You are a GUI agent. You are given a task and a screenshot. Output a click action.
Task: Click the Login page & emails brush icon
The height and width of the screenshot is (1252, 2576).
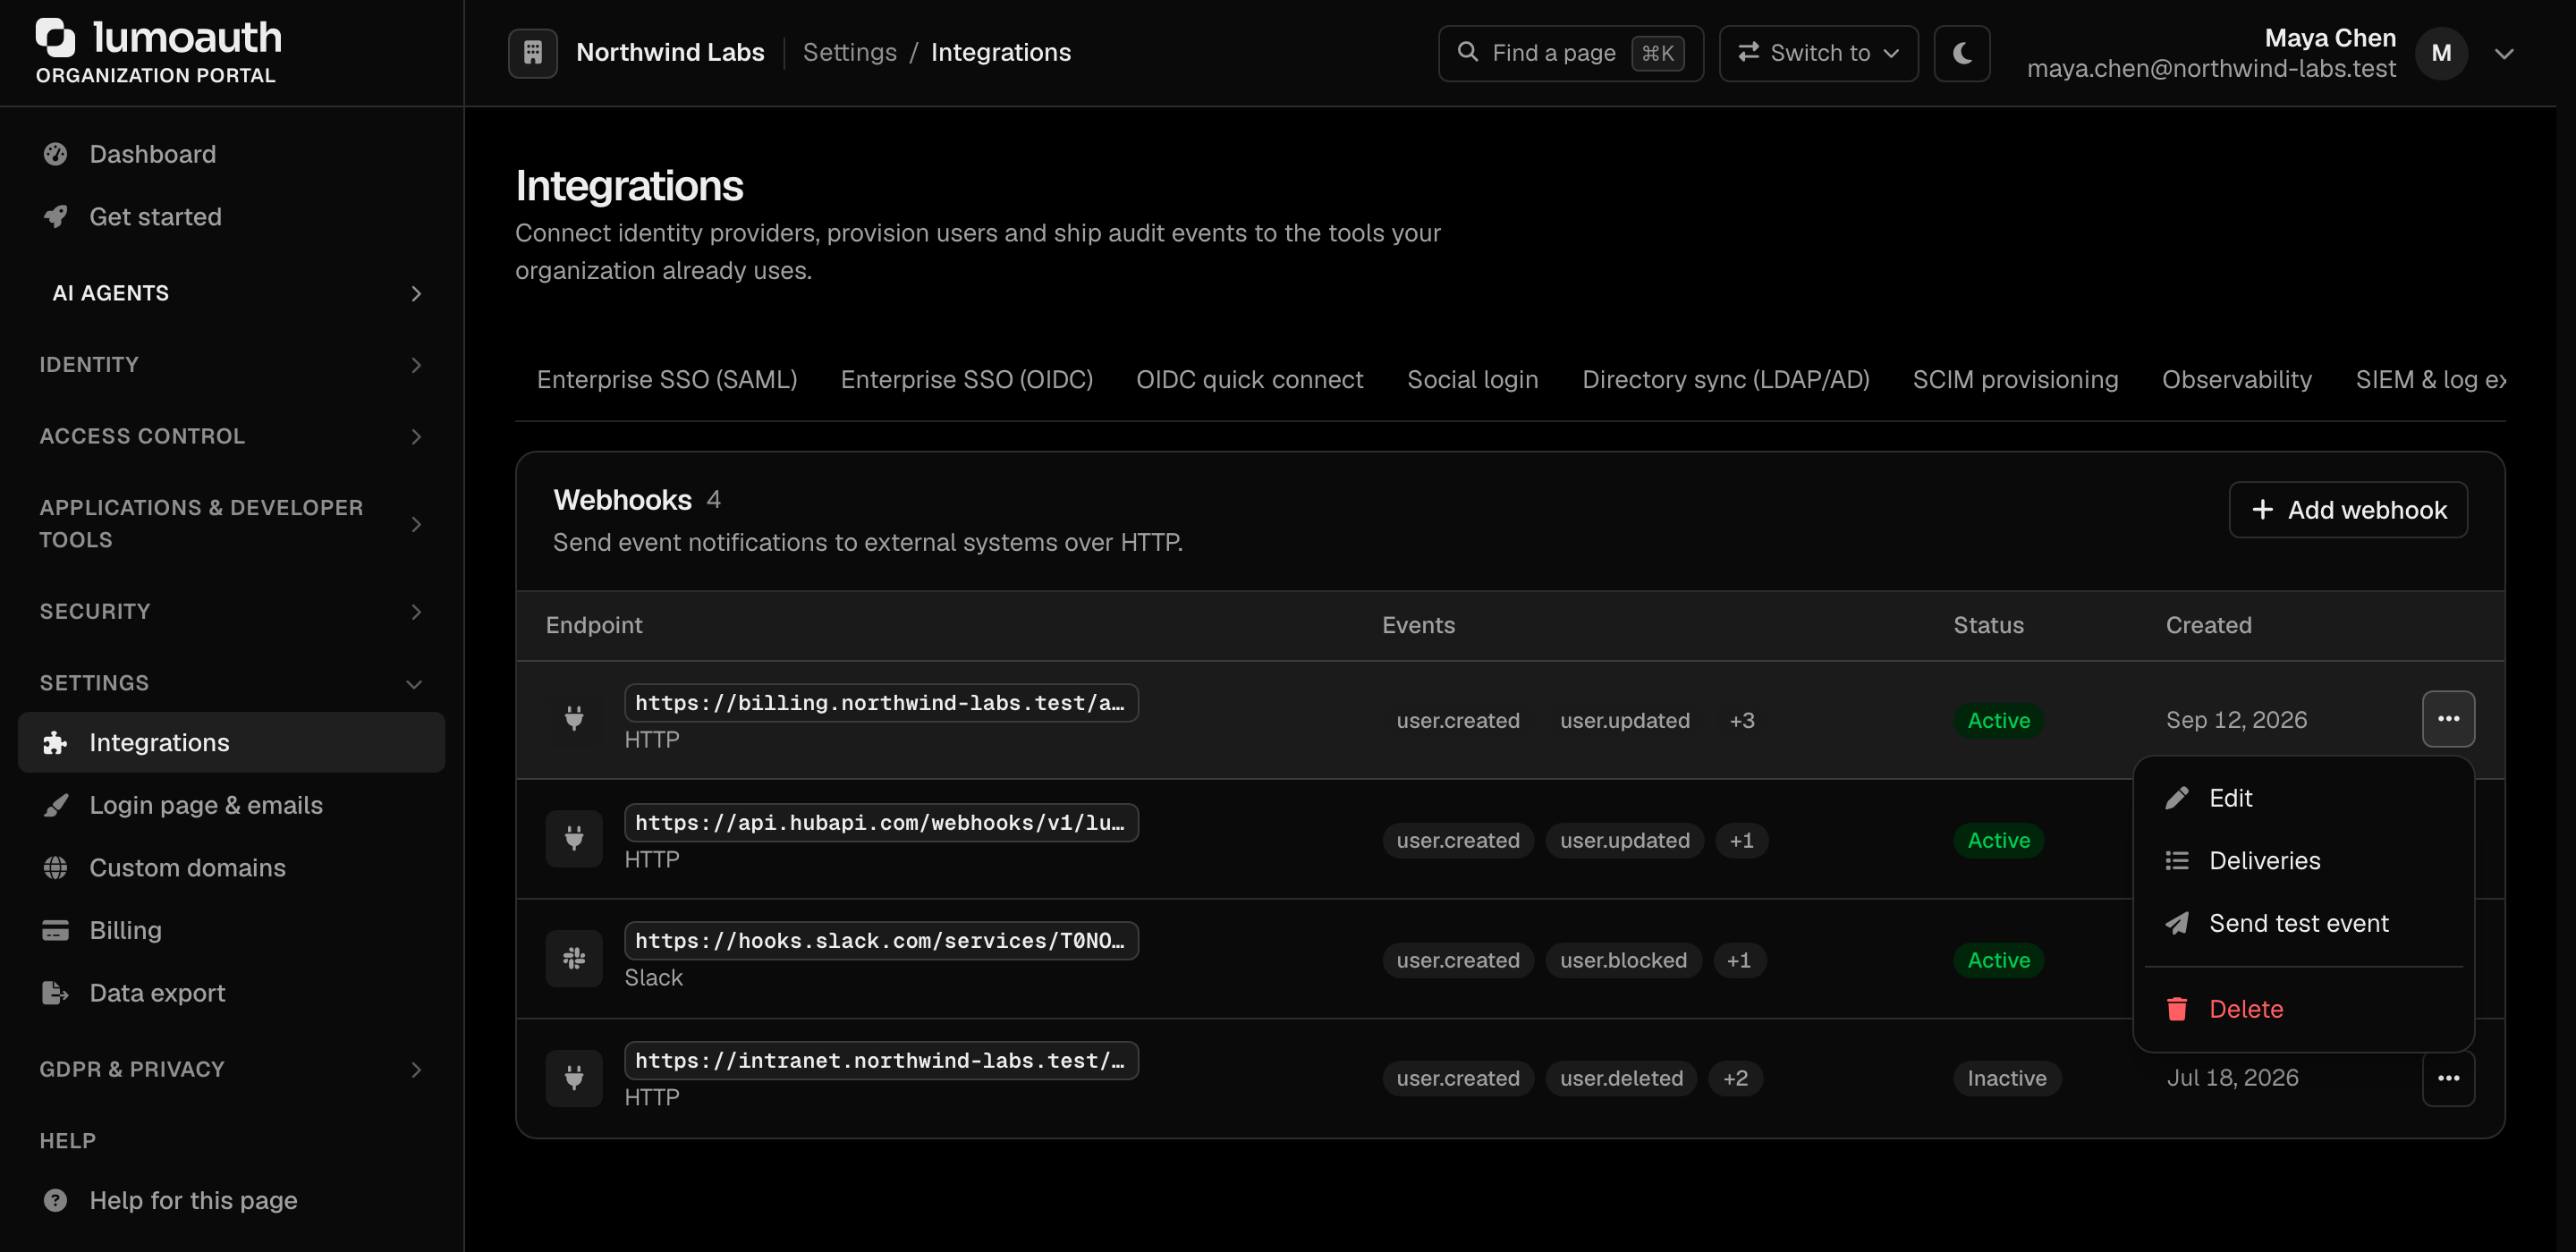(56, 805)
